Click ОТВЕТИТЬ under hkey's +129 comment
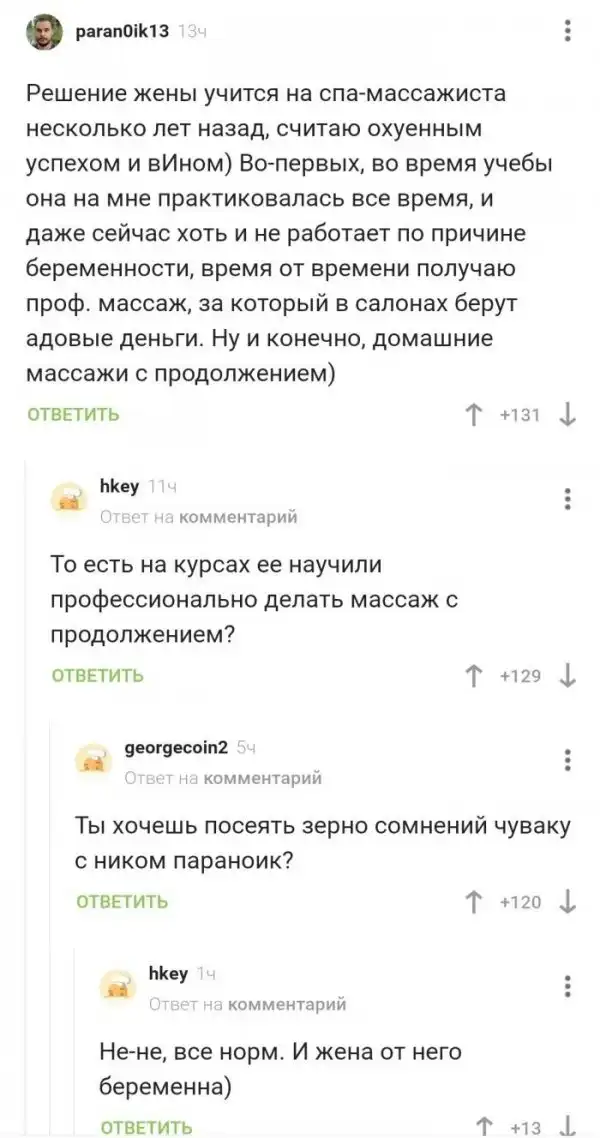Image resolution: width=600 pixels, height=1138 pixels. click(98, 676)
